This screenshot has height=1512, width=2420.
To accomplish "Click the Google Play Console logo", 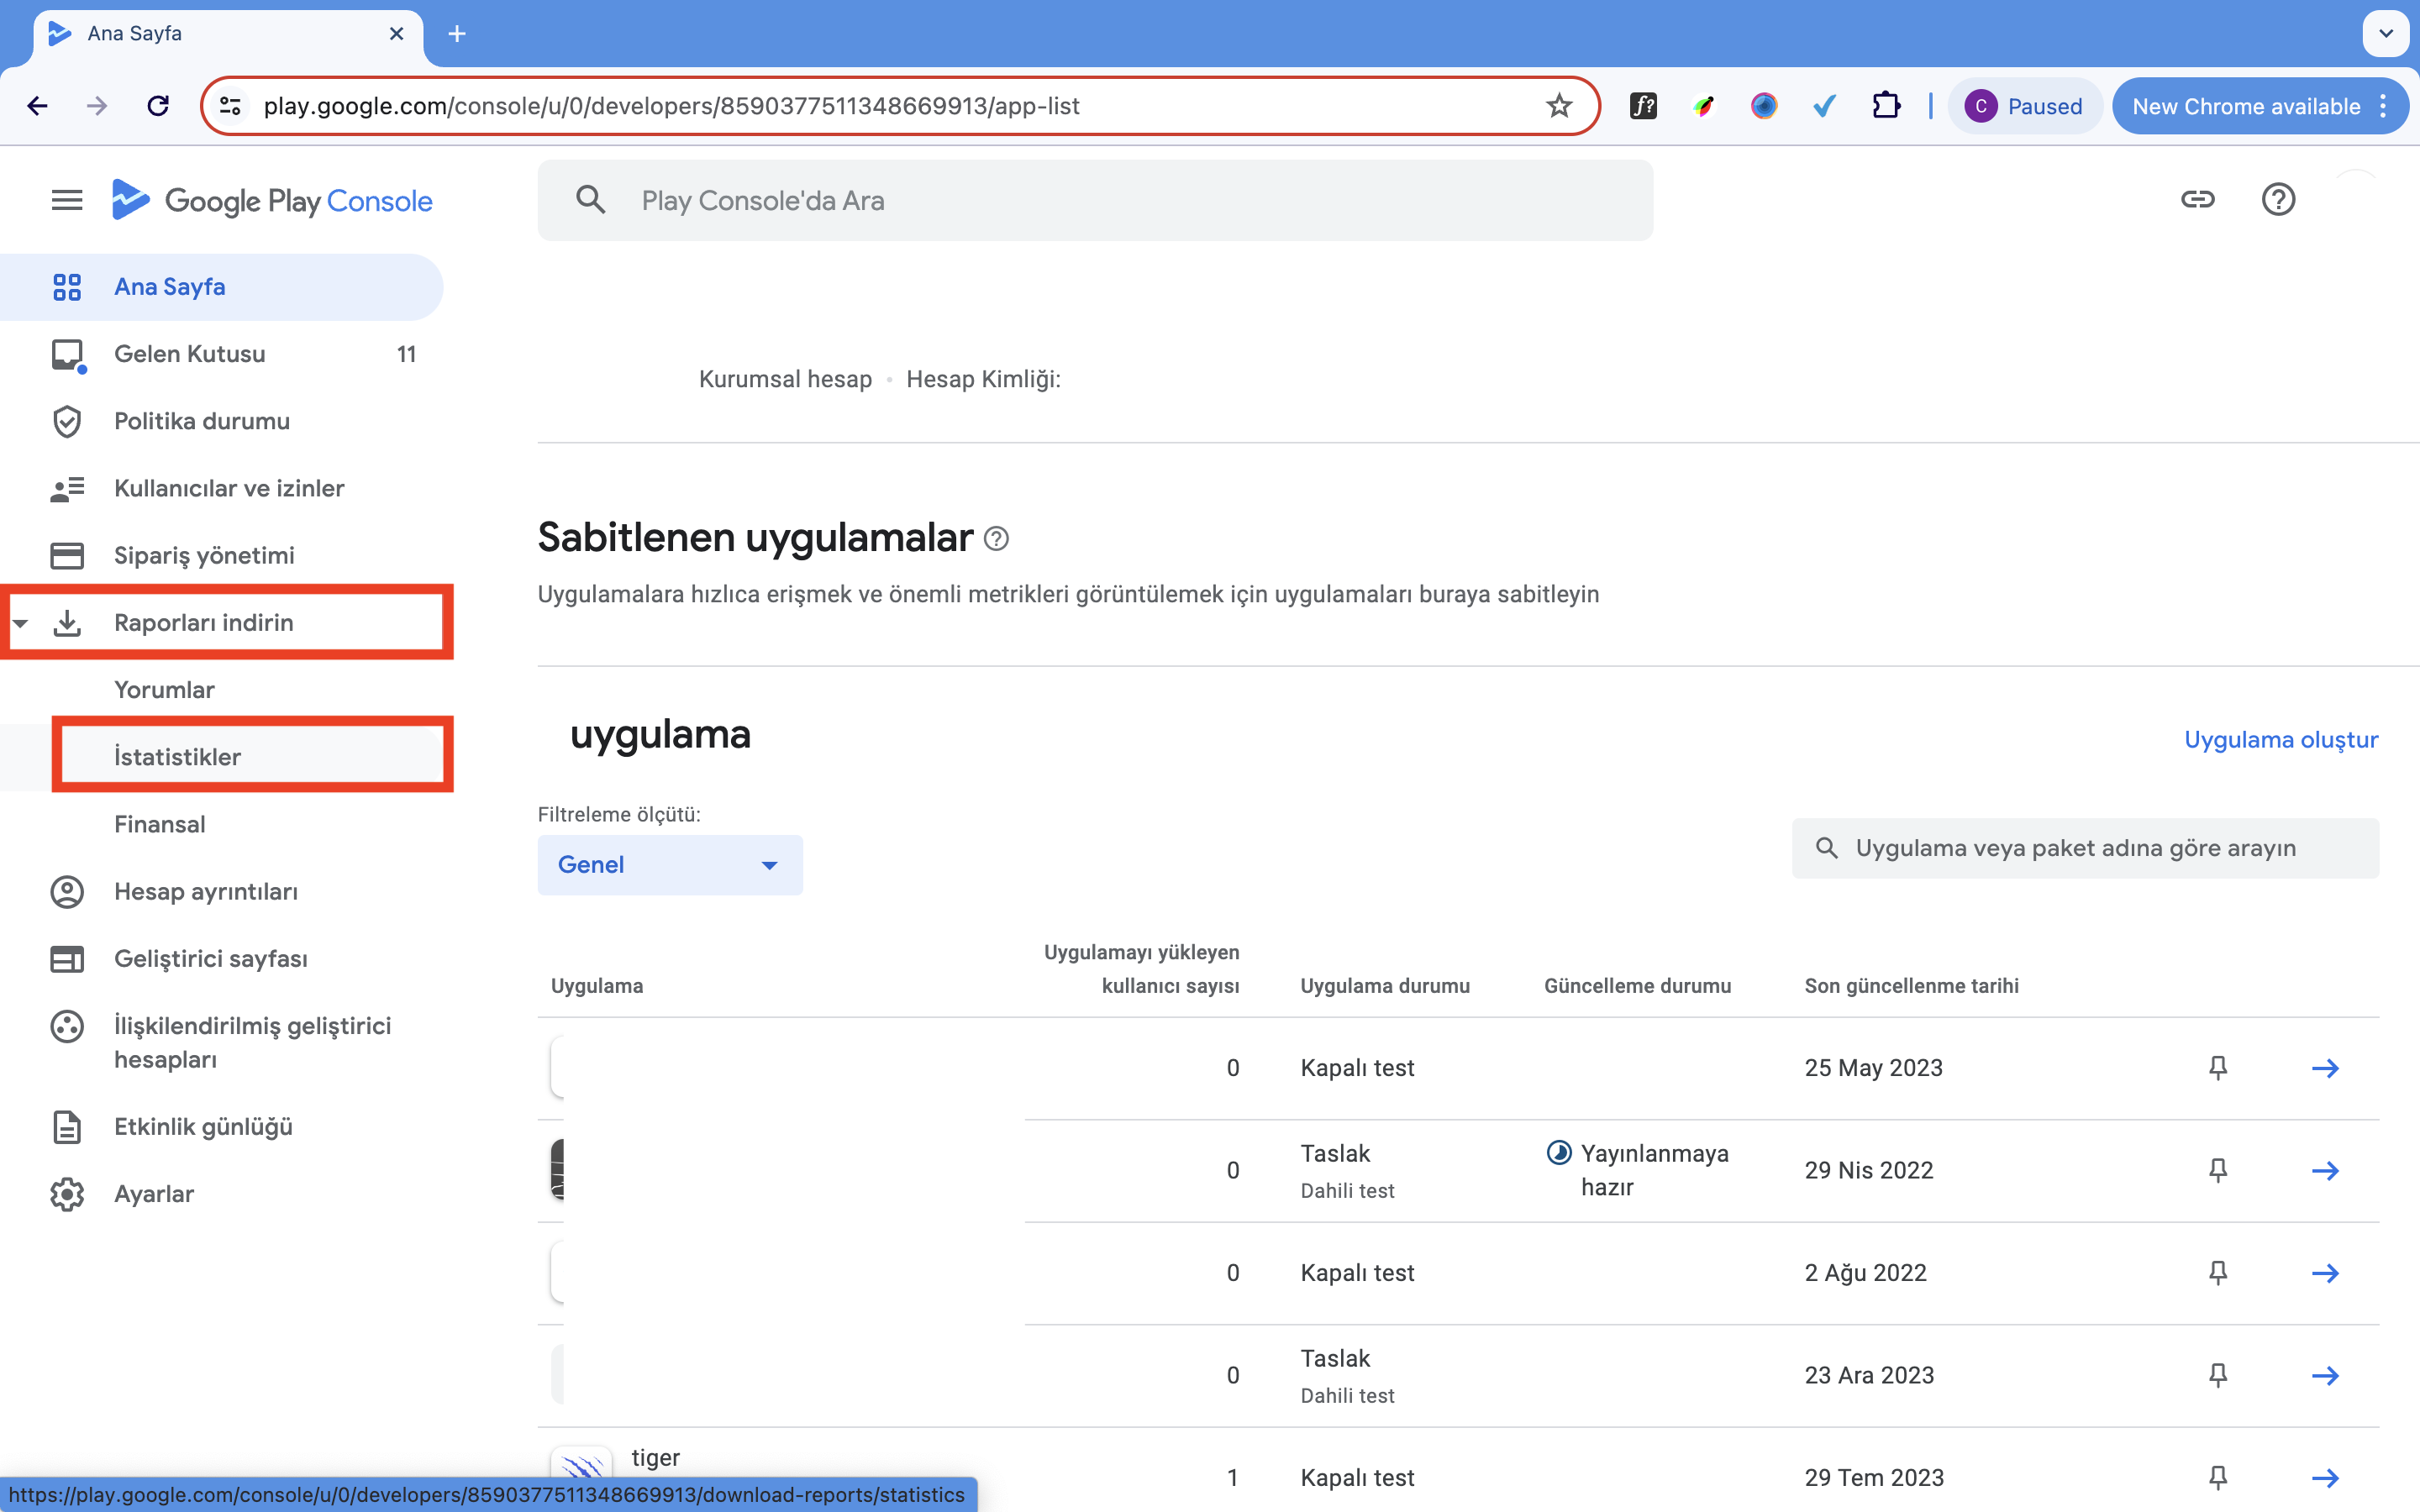I will (x=272, y=201).
